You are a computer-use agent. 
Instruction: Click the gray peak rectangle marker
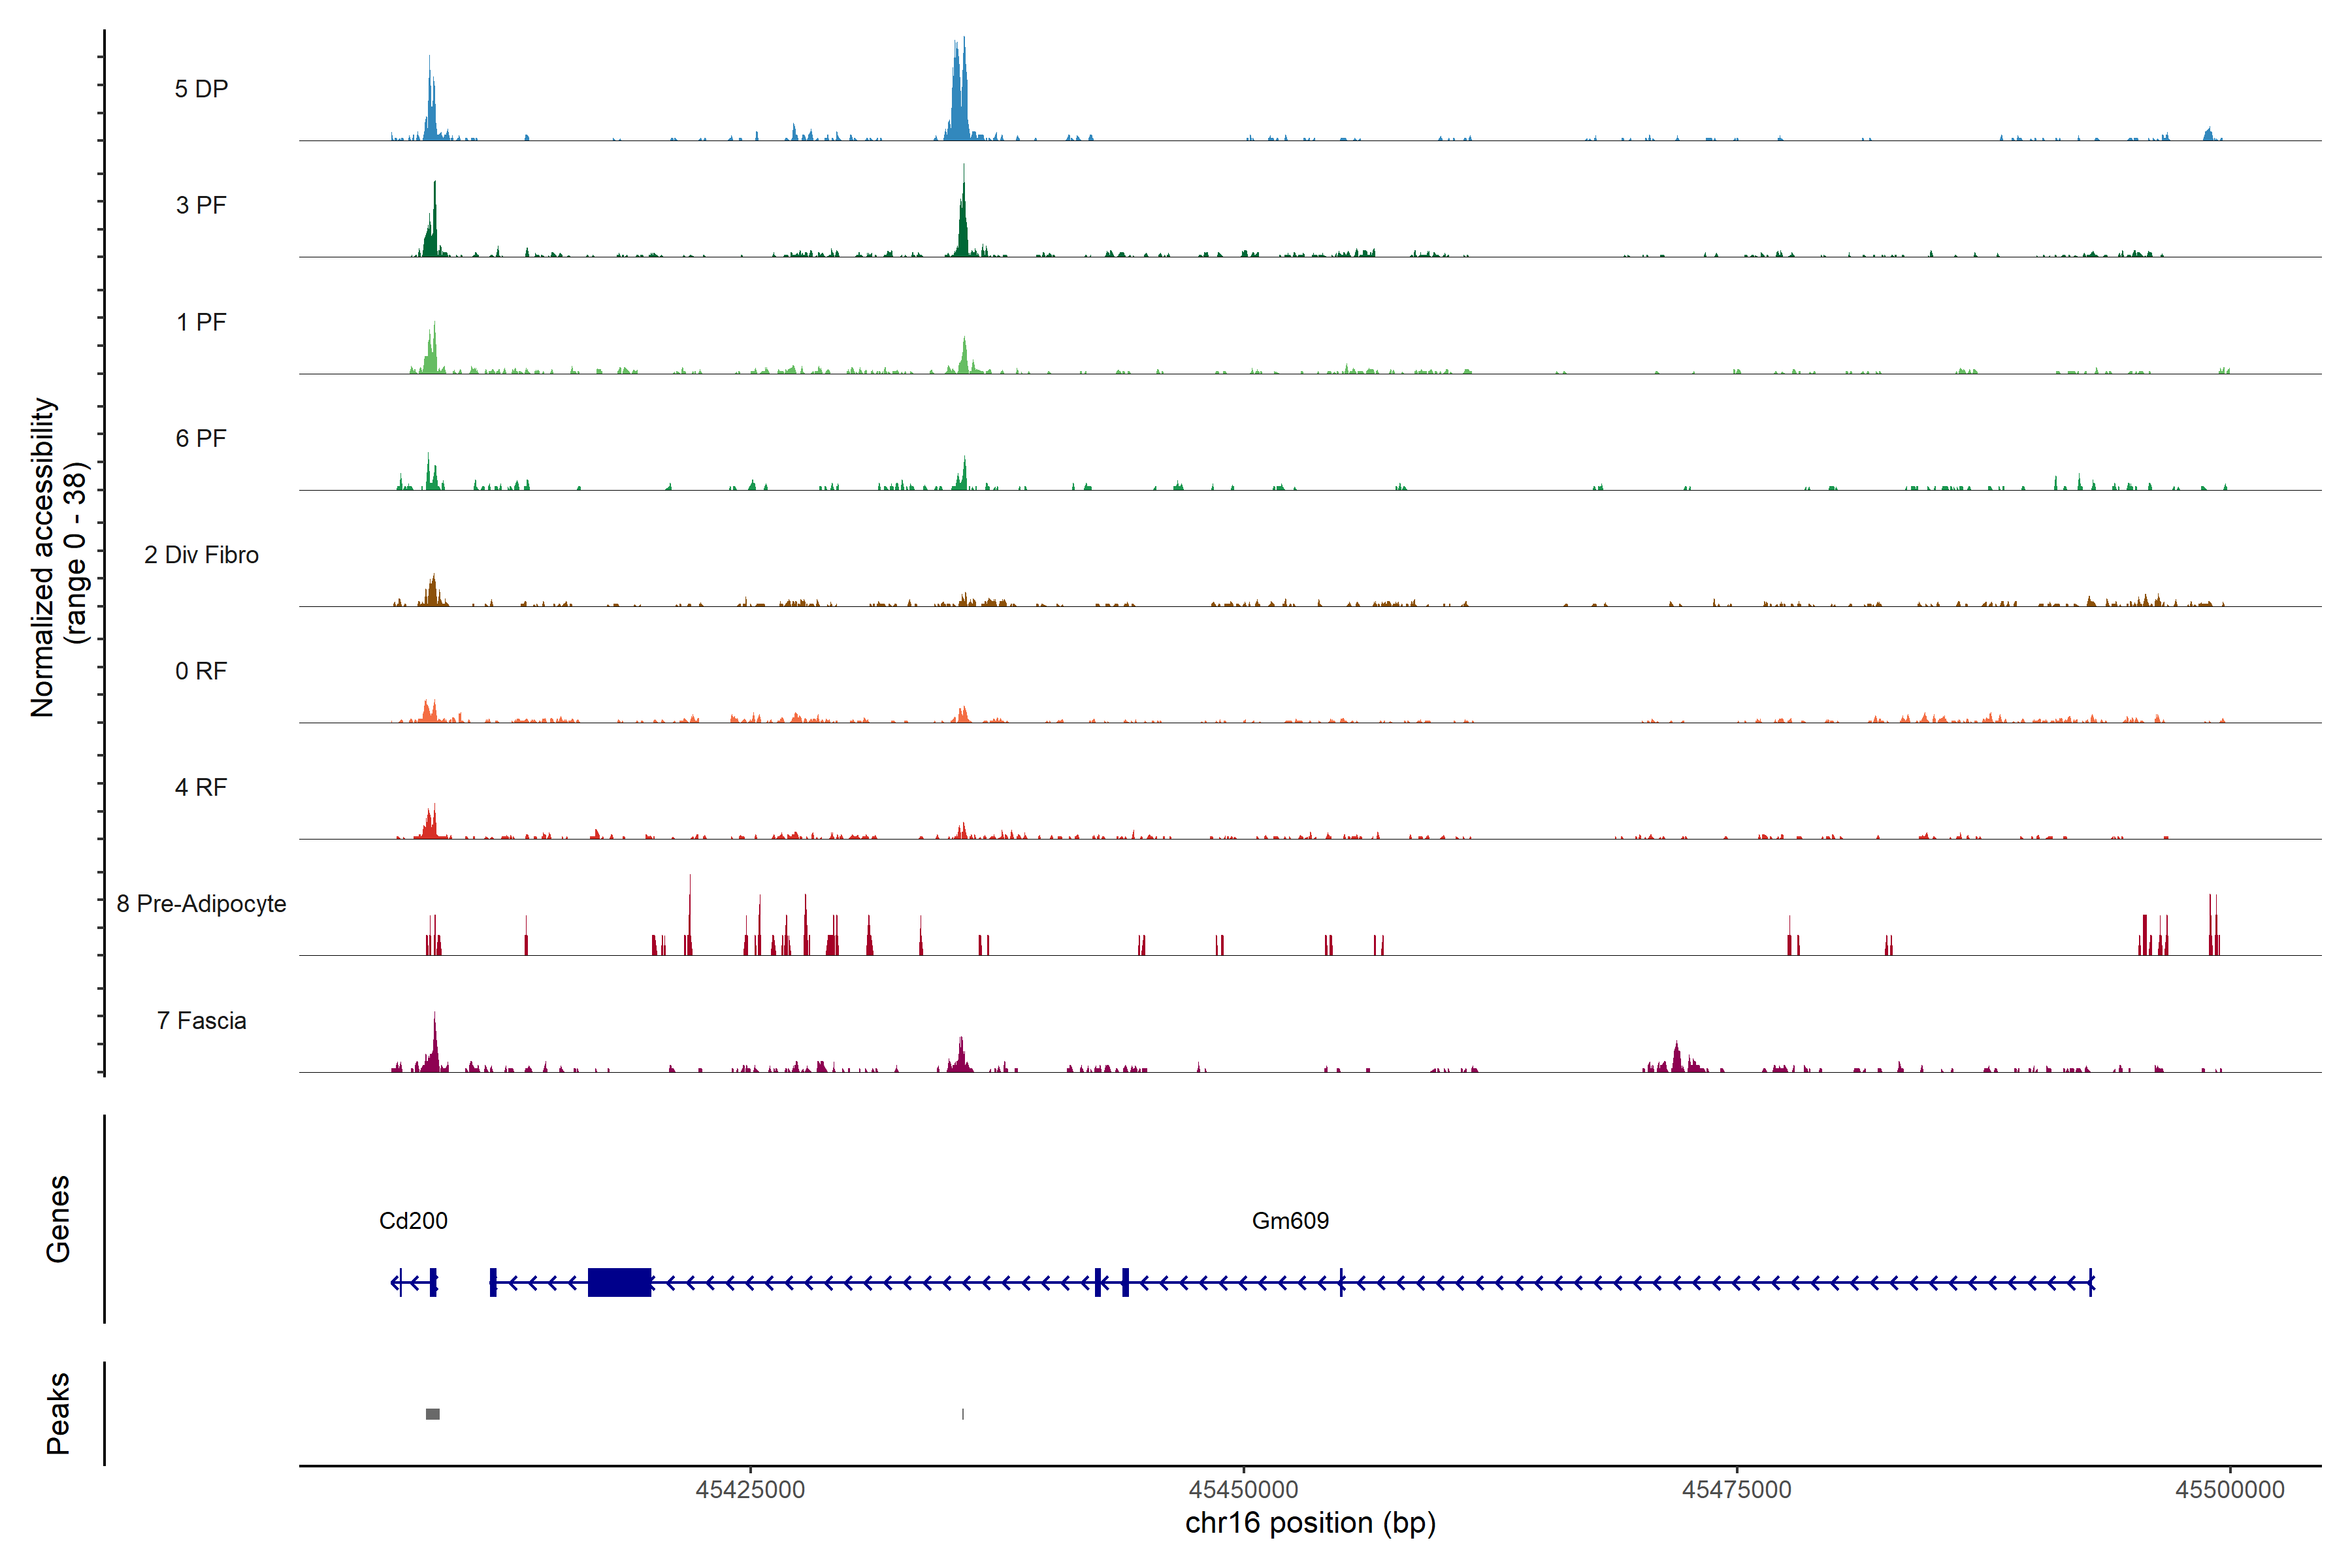click(x=433, y=1414)
